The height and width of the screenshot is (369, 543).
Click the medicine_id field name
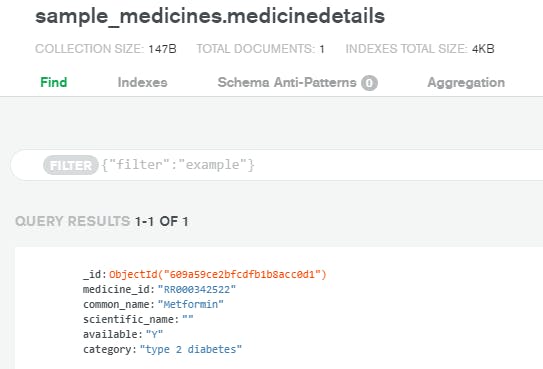pos(116,289)
